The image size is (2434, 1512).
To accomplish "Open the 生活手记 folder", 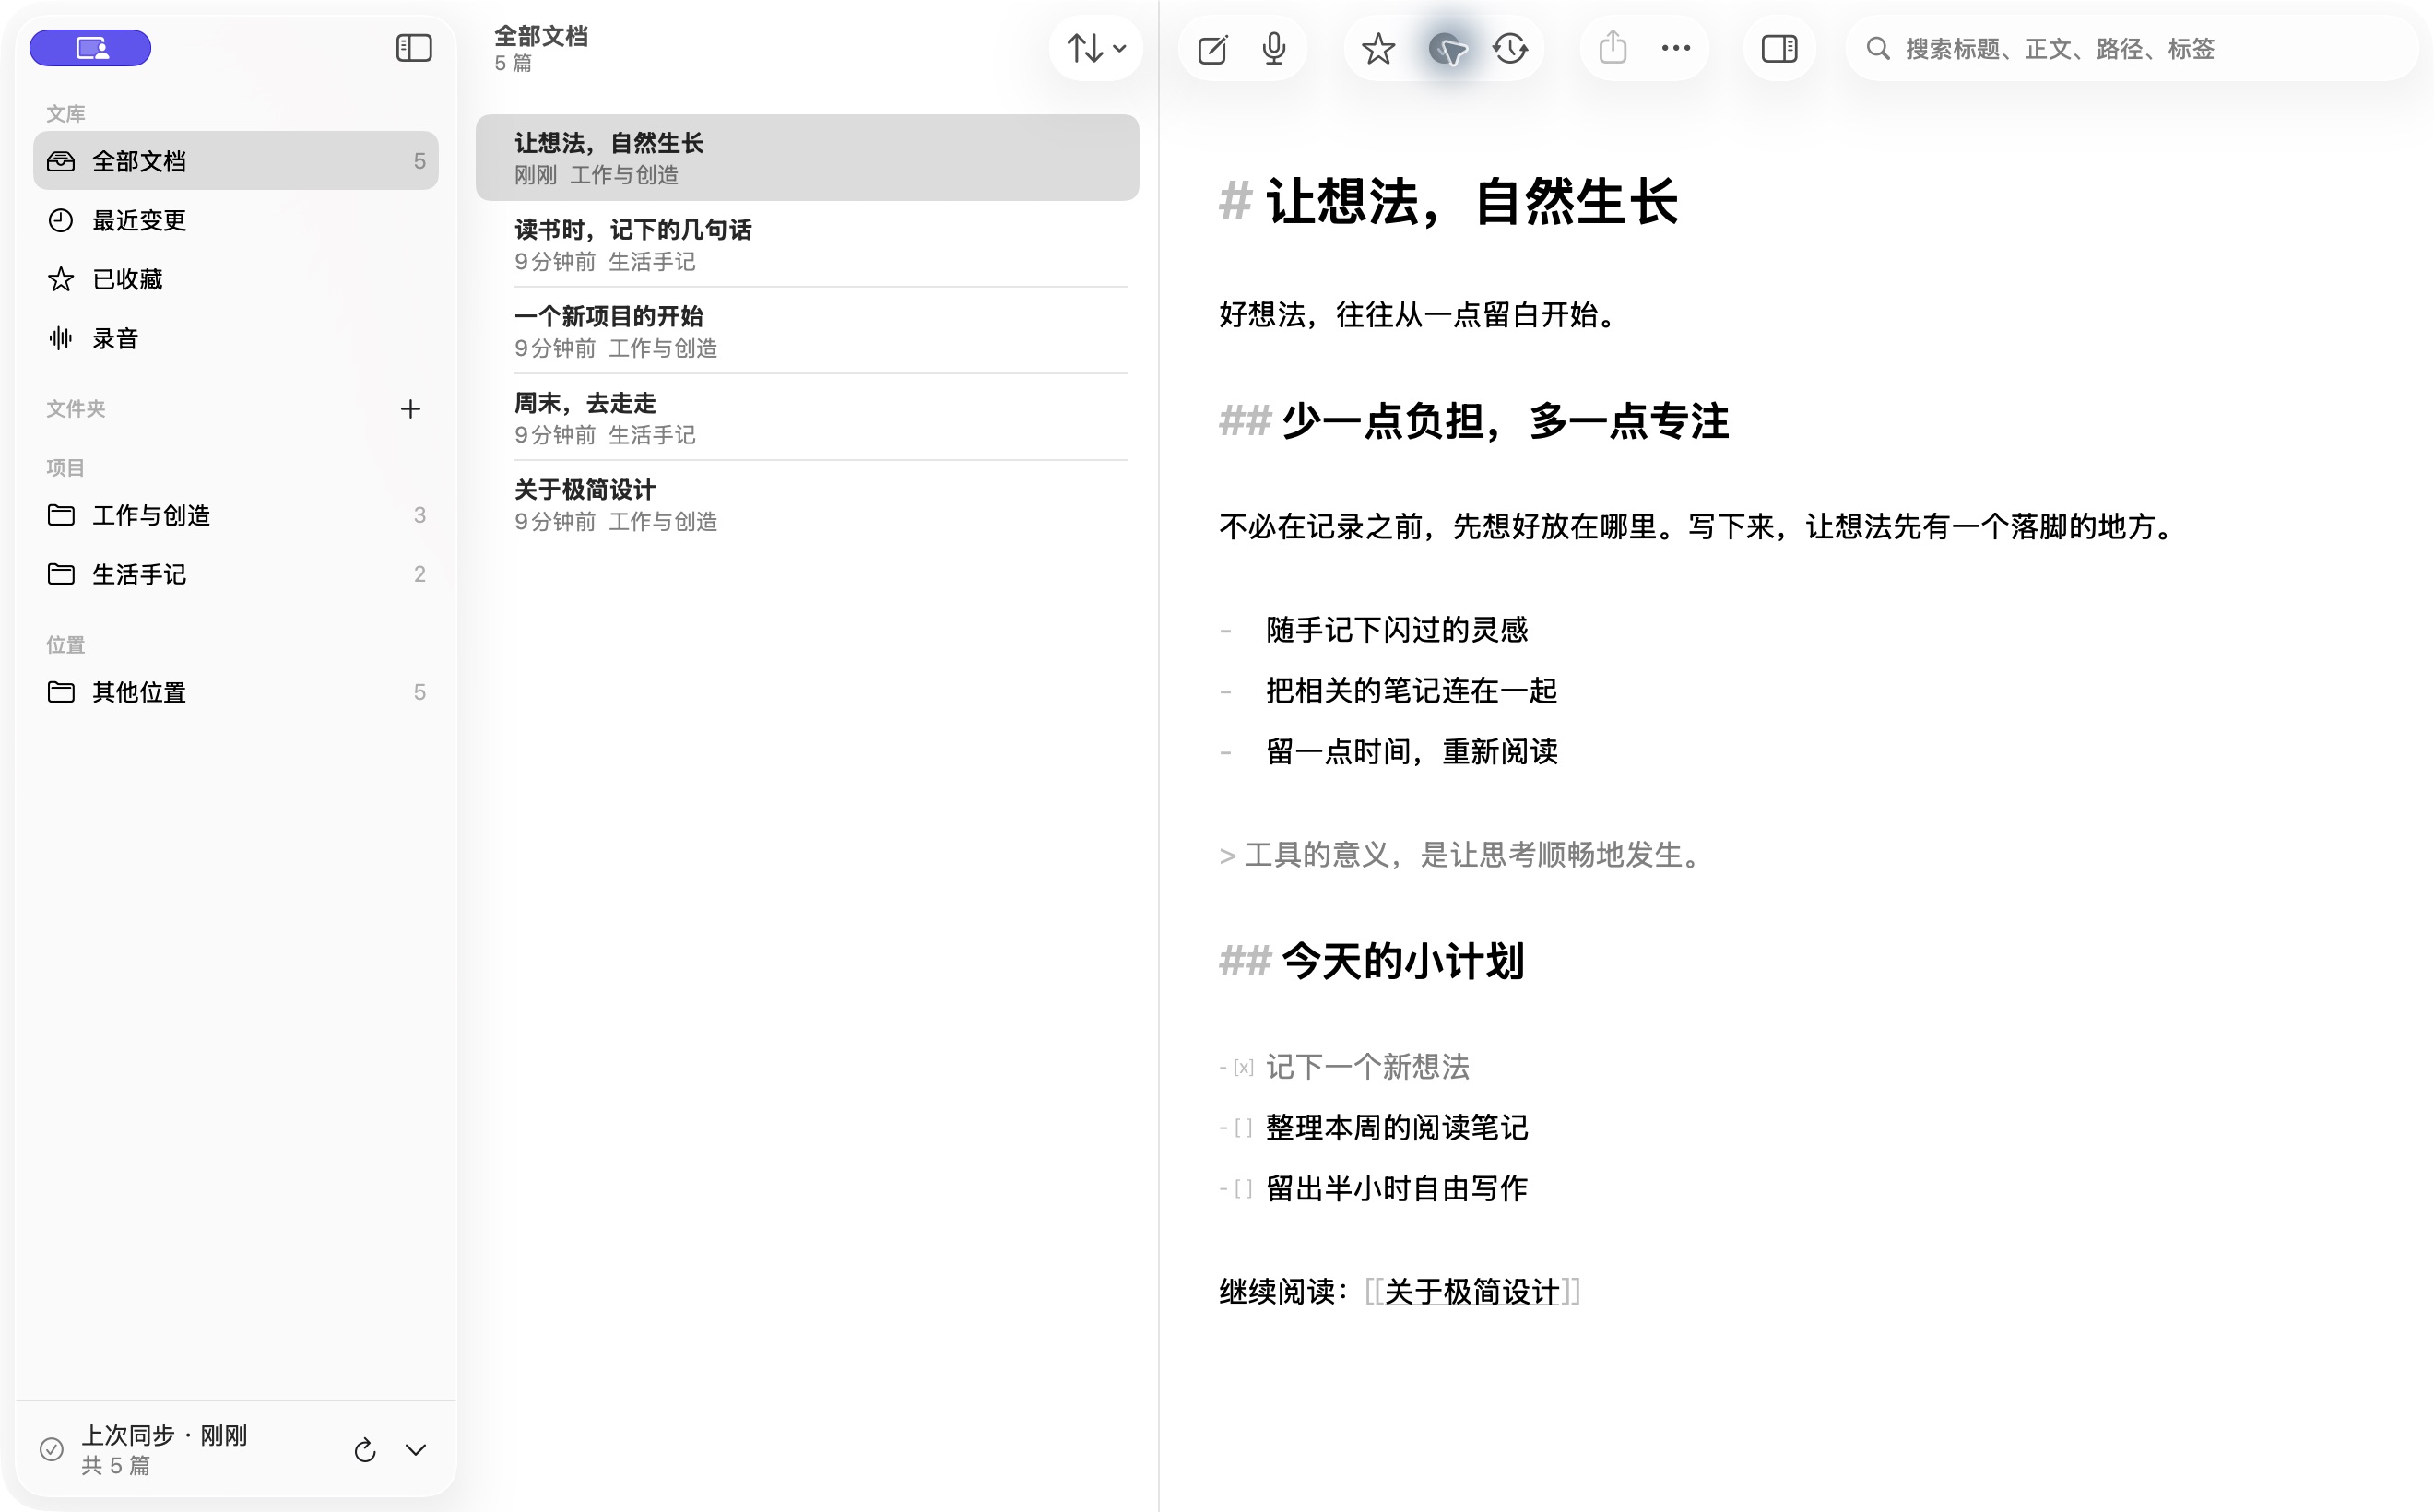I will coord(236,574).
